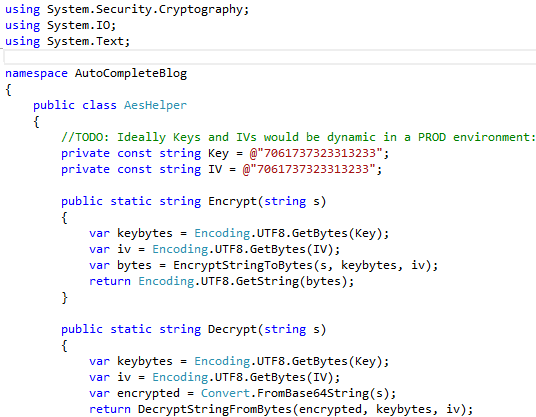Click keybytes variable in Encrypt method

145,233
